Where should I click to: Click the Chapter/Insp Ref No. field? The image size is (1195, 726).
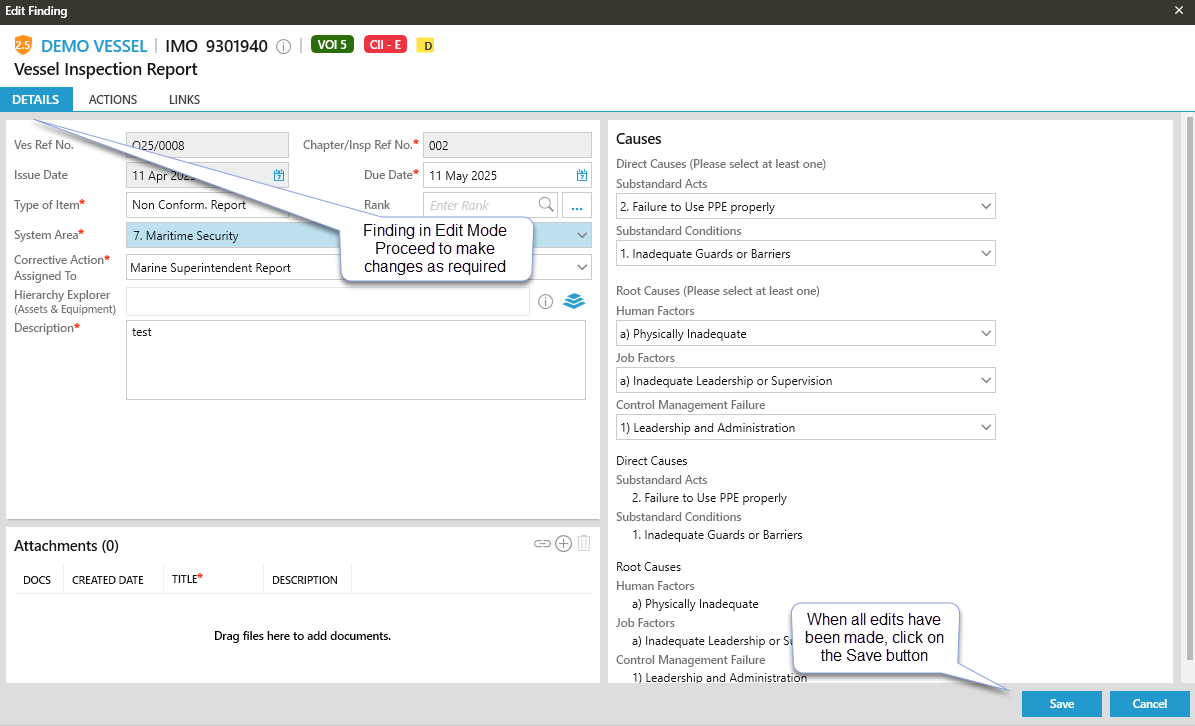(507, 145)
